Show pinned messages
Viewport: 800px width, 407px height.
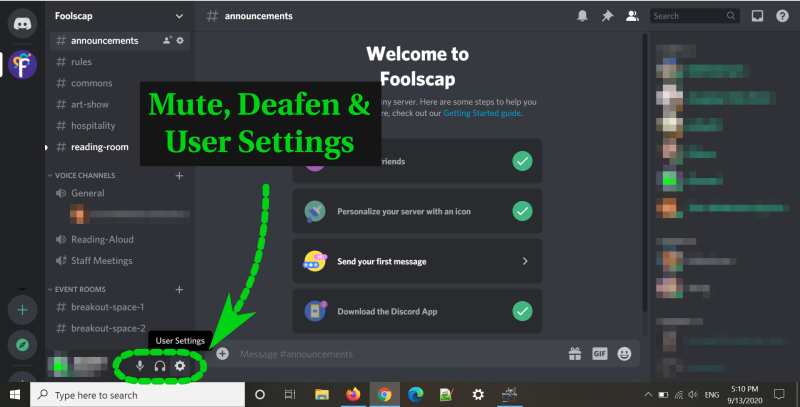pos(607,16)
